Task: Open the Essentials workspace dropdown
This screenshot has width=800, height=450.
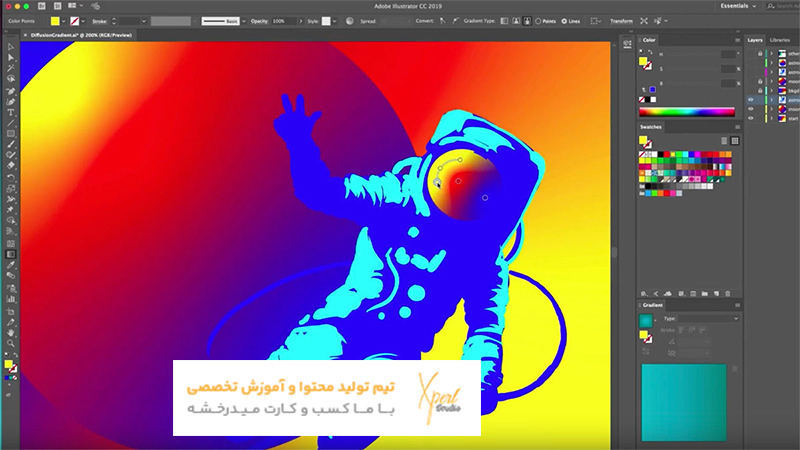Action: (x=738, y=6)
